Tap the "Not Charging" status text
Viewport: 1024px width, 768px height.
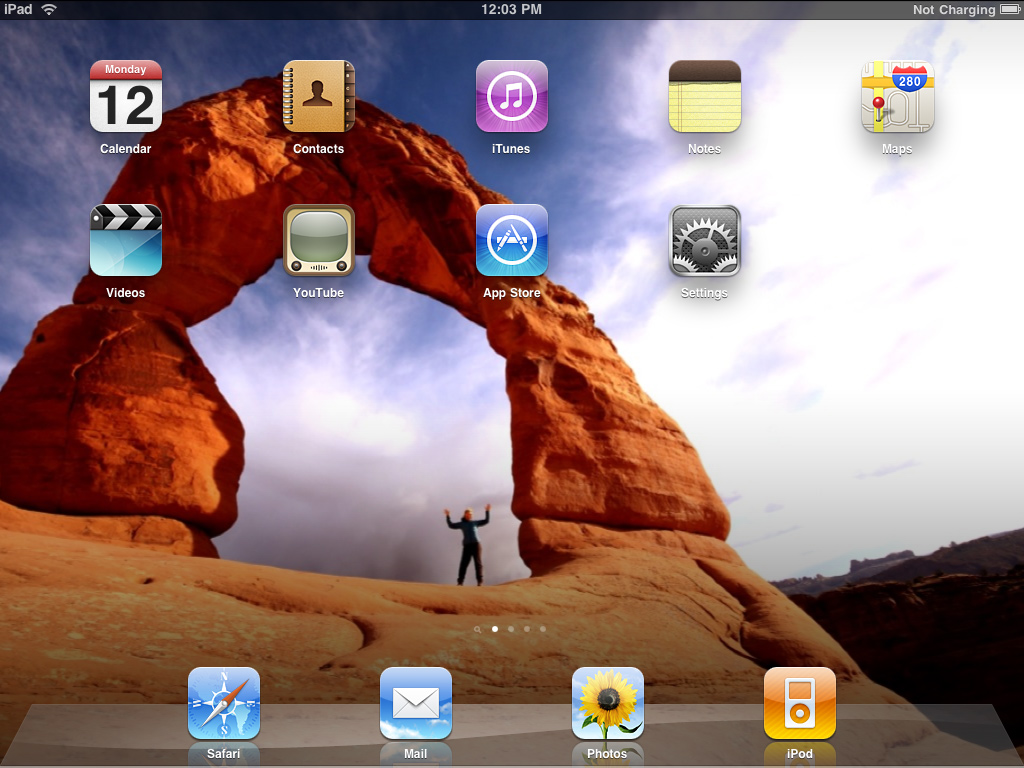tap(954, 10)
